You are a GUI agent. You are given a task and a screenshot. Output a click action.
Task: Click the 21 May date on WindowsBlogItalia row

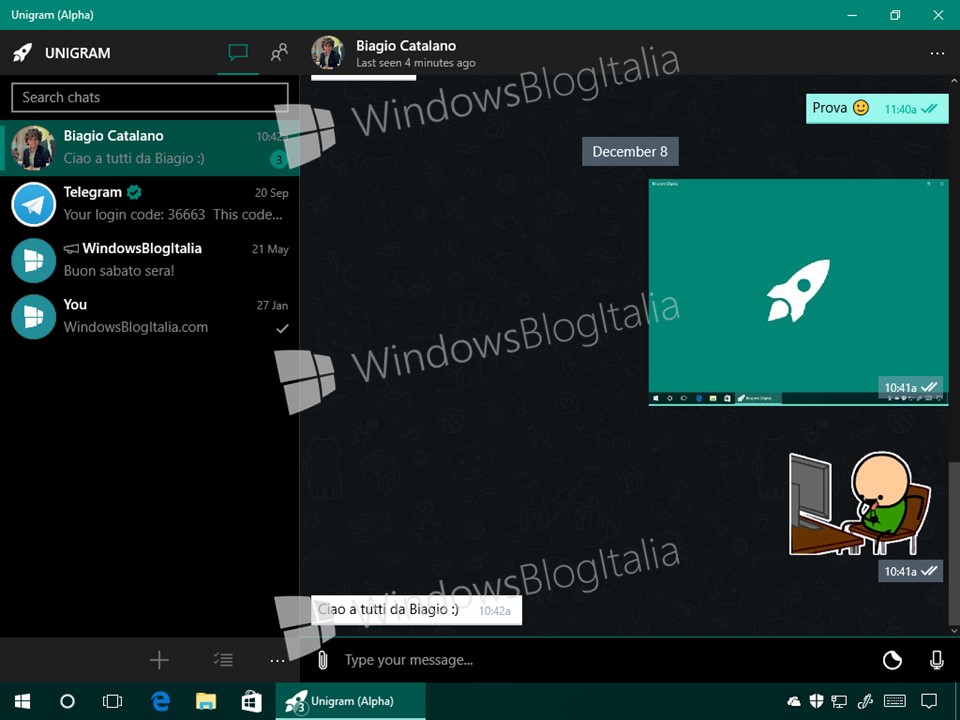[x=270, y=249]
